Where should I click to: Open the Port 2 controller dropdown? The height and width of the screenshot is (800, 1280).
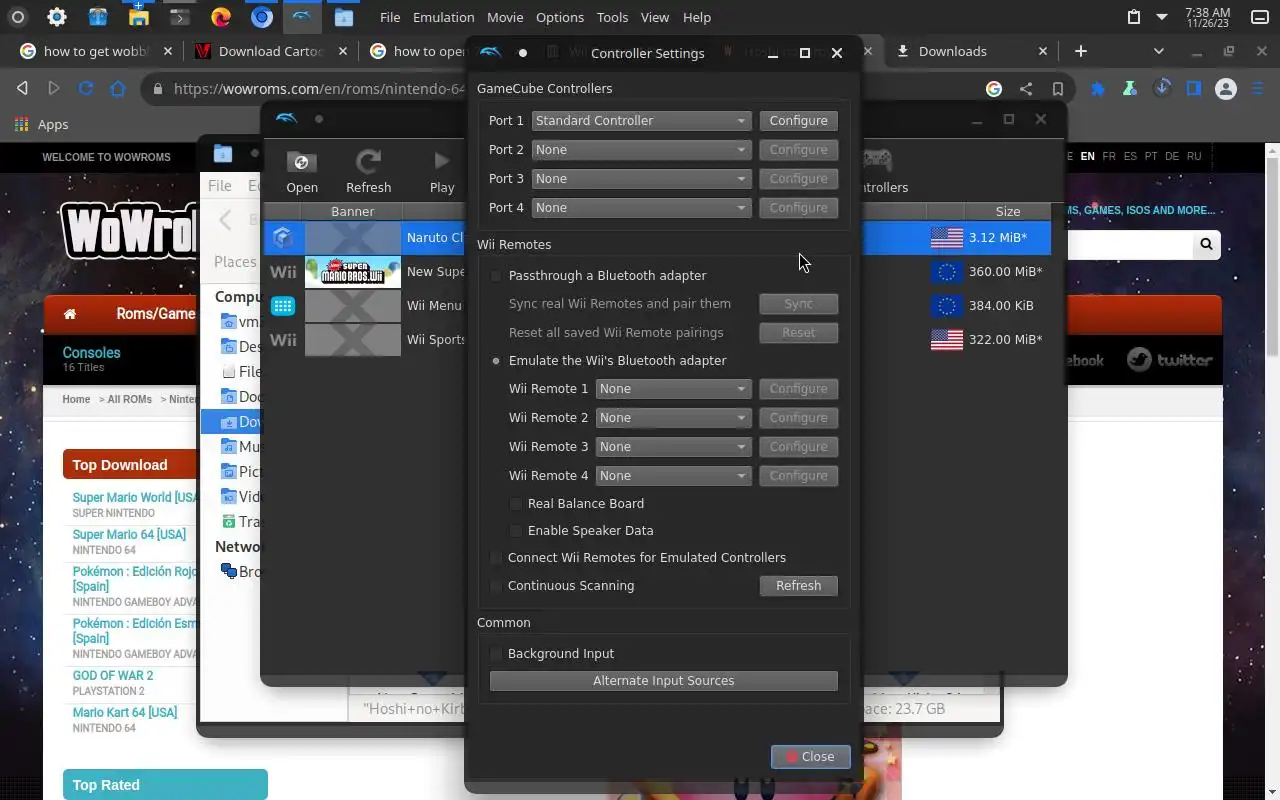click(x=641, y=149)
